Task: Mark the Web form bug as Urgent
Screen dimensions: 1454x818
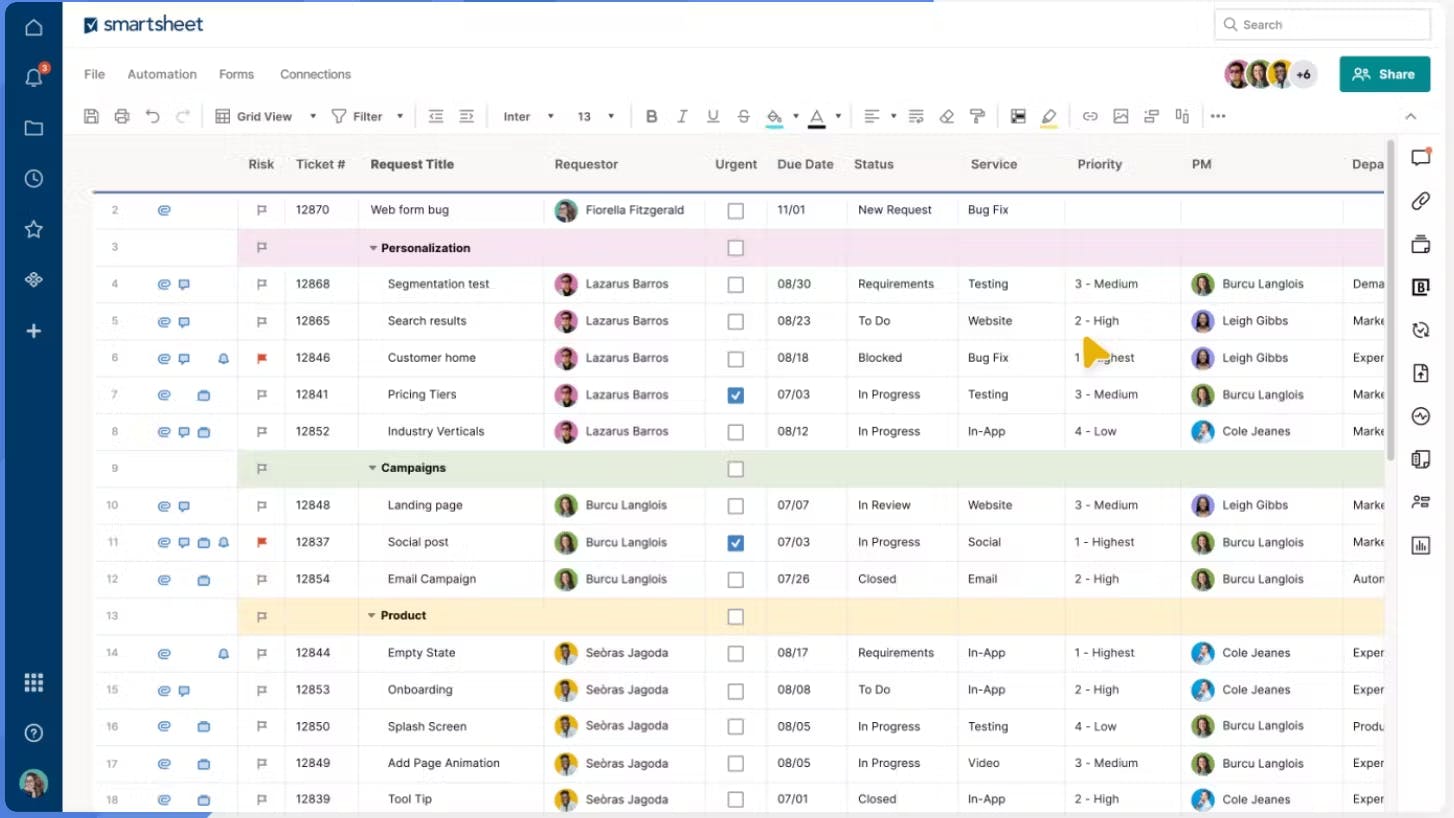Action: coord(736,210)
